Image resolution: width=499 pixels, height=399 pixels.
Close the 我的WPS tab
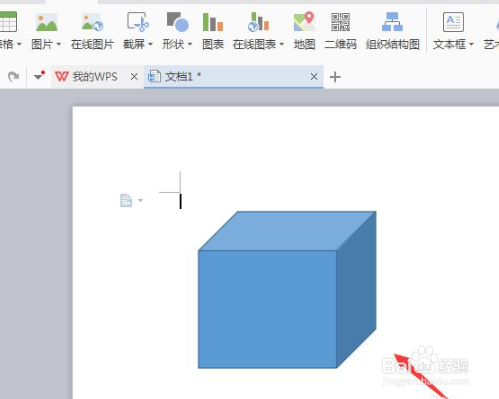[134, 77]
